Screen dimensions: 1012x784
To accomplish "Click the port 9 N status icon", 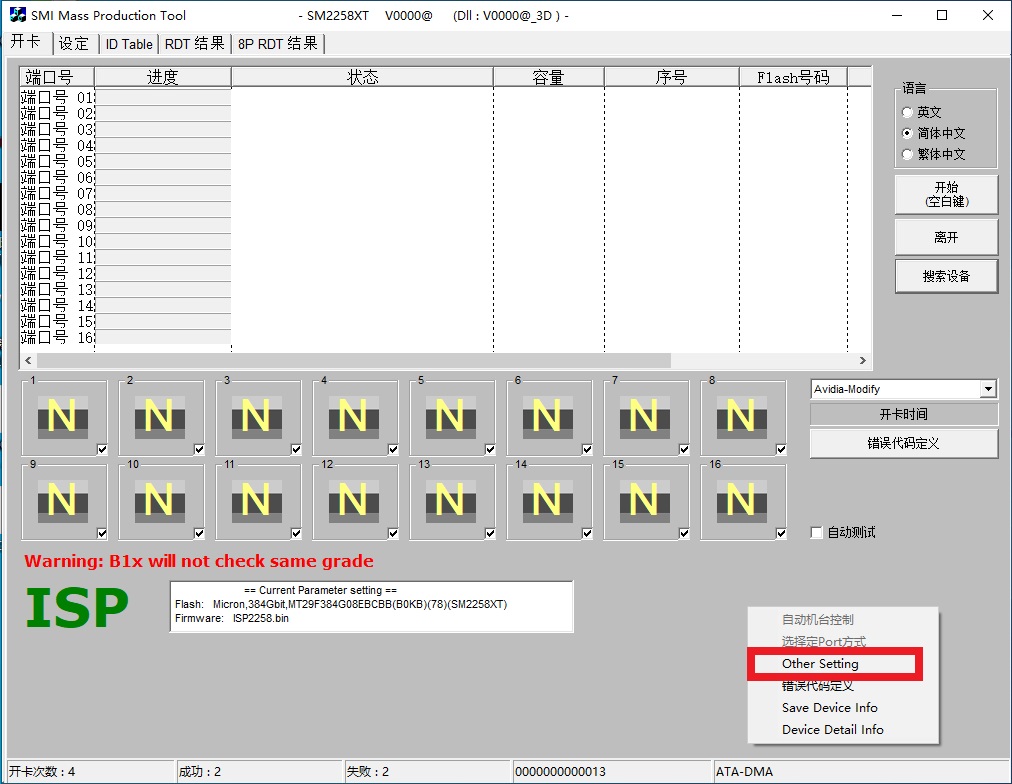I will tap(62, 500).
